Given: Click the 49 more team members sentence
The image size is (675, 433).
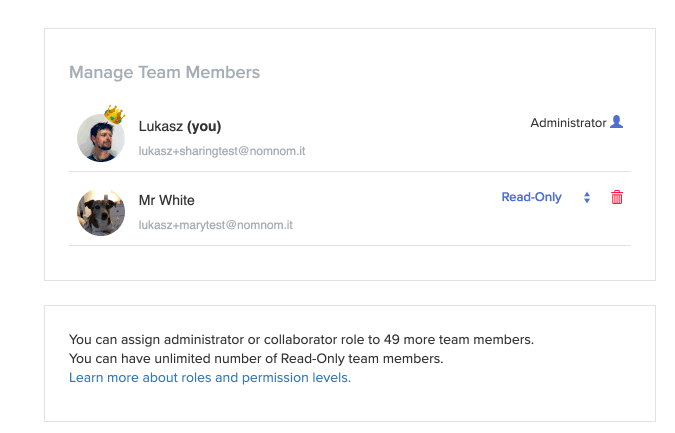Looking at the screenshot, I should [x=301, y=339].
